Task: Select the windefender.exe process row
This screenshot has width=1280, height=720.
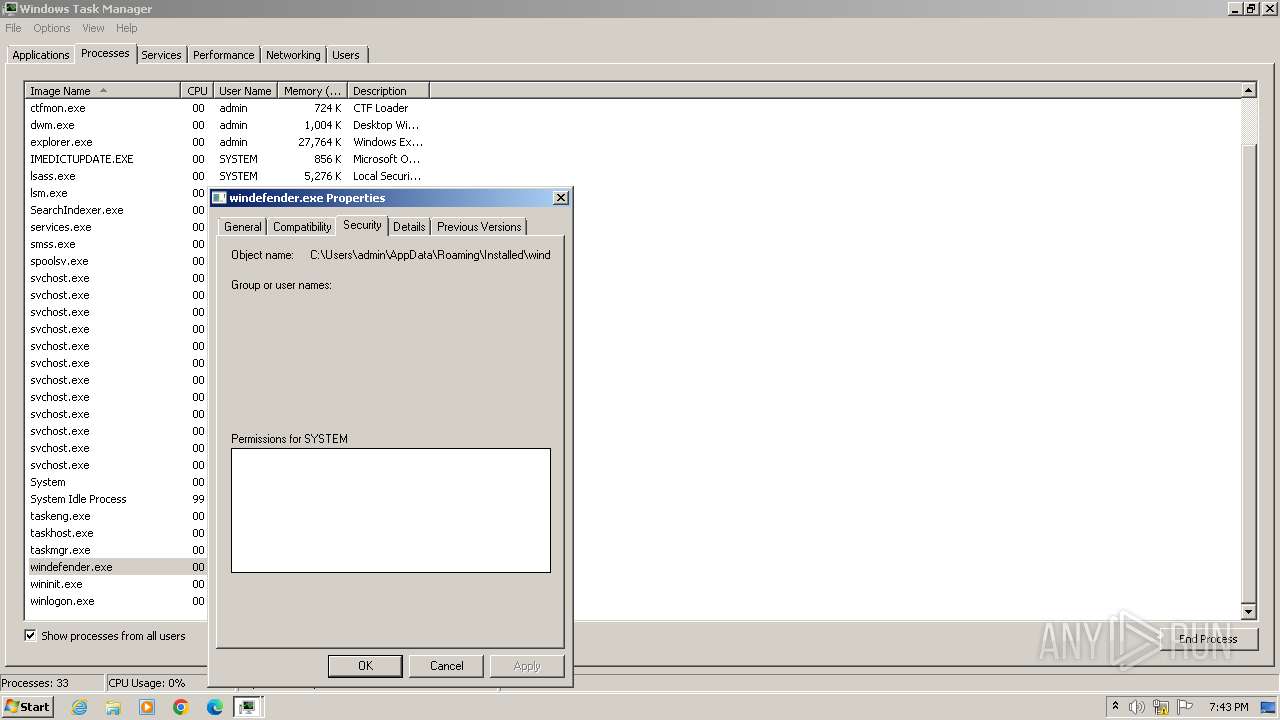Action: click(x=117, y=567)
